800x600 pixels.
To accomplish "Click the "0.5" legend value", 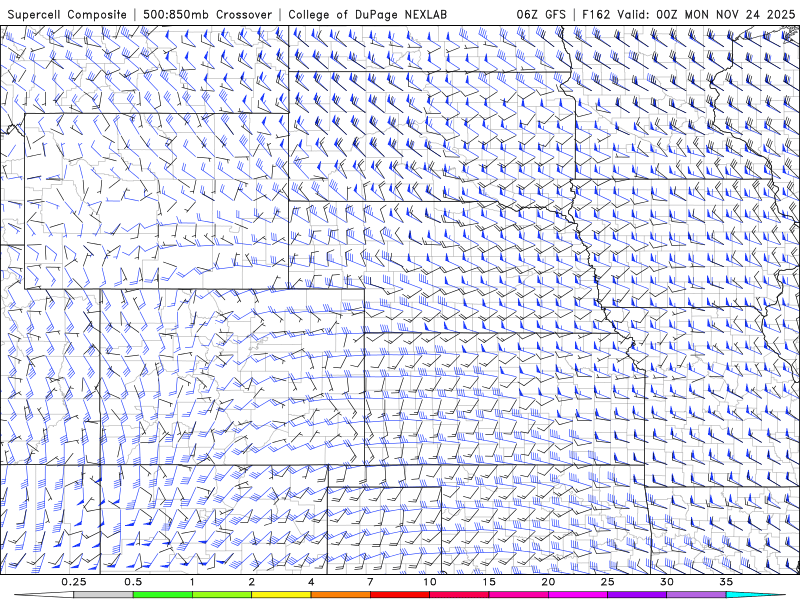I will pos(133,582).
